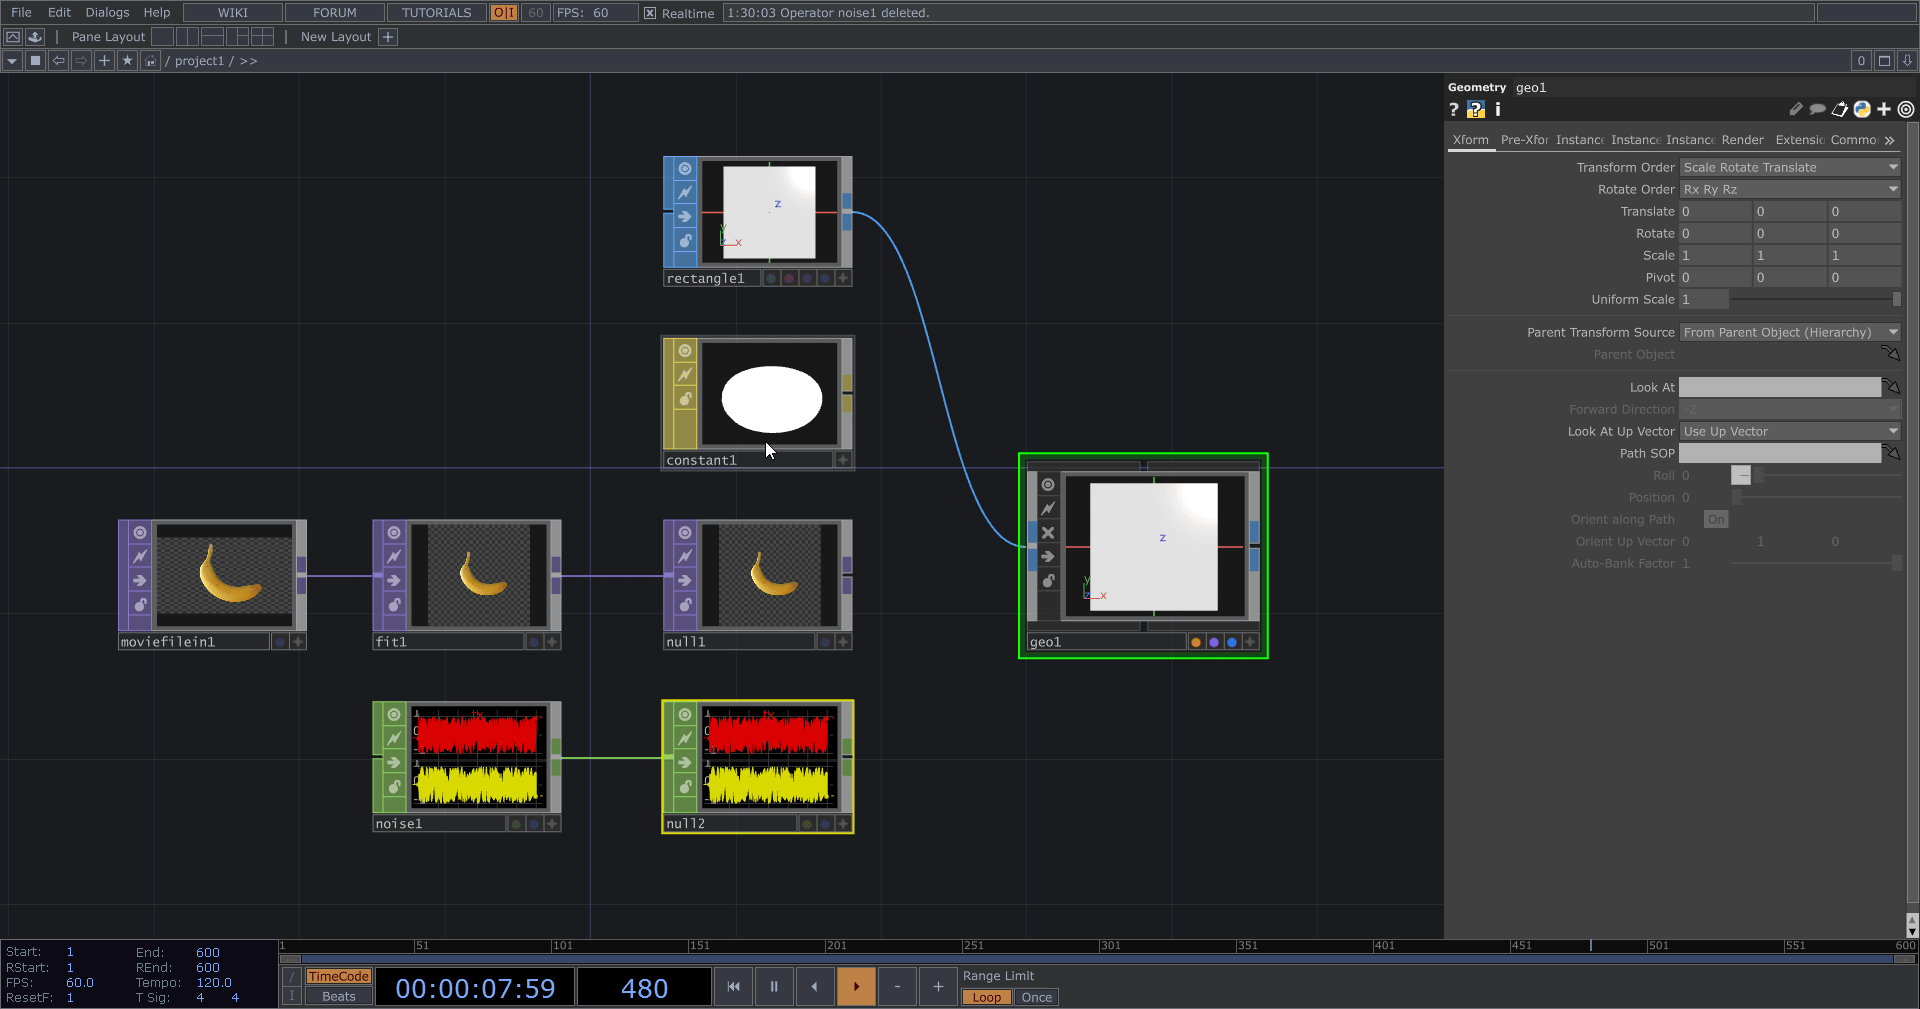Click the operator info 'i' icon
1920x1009 pixels.
[1497, 110]
